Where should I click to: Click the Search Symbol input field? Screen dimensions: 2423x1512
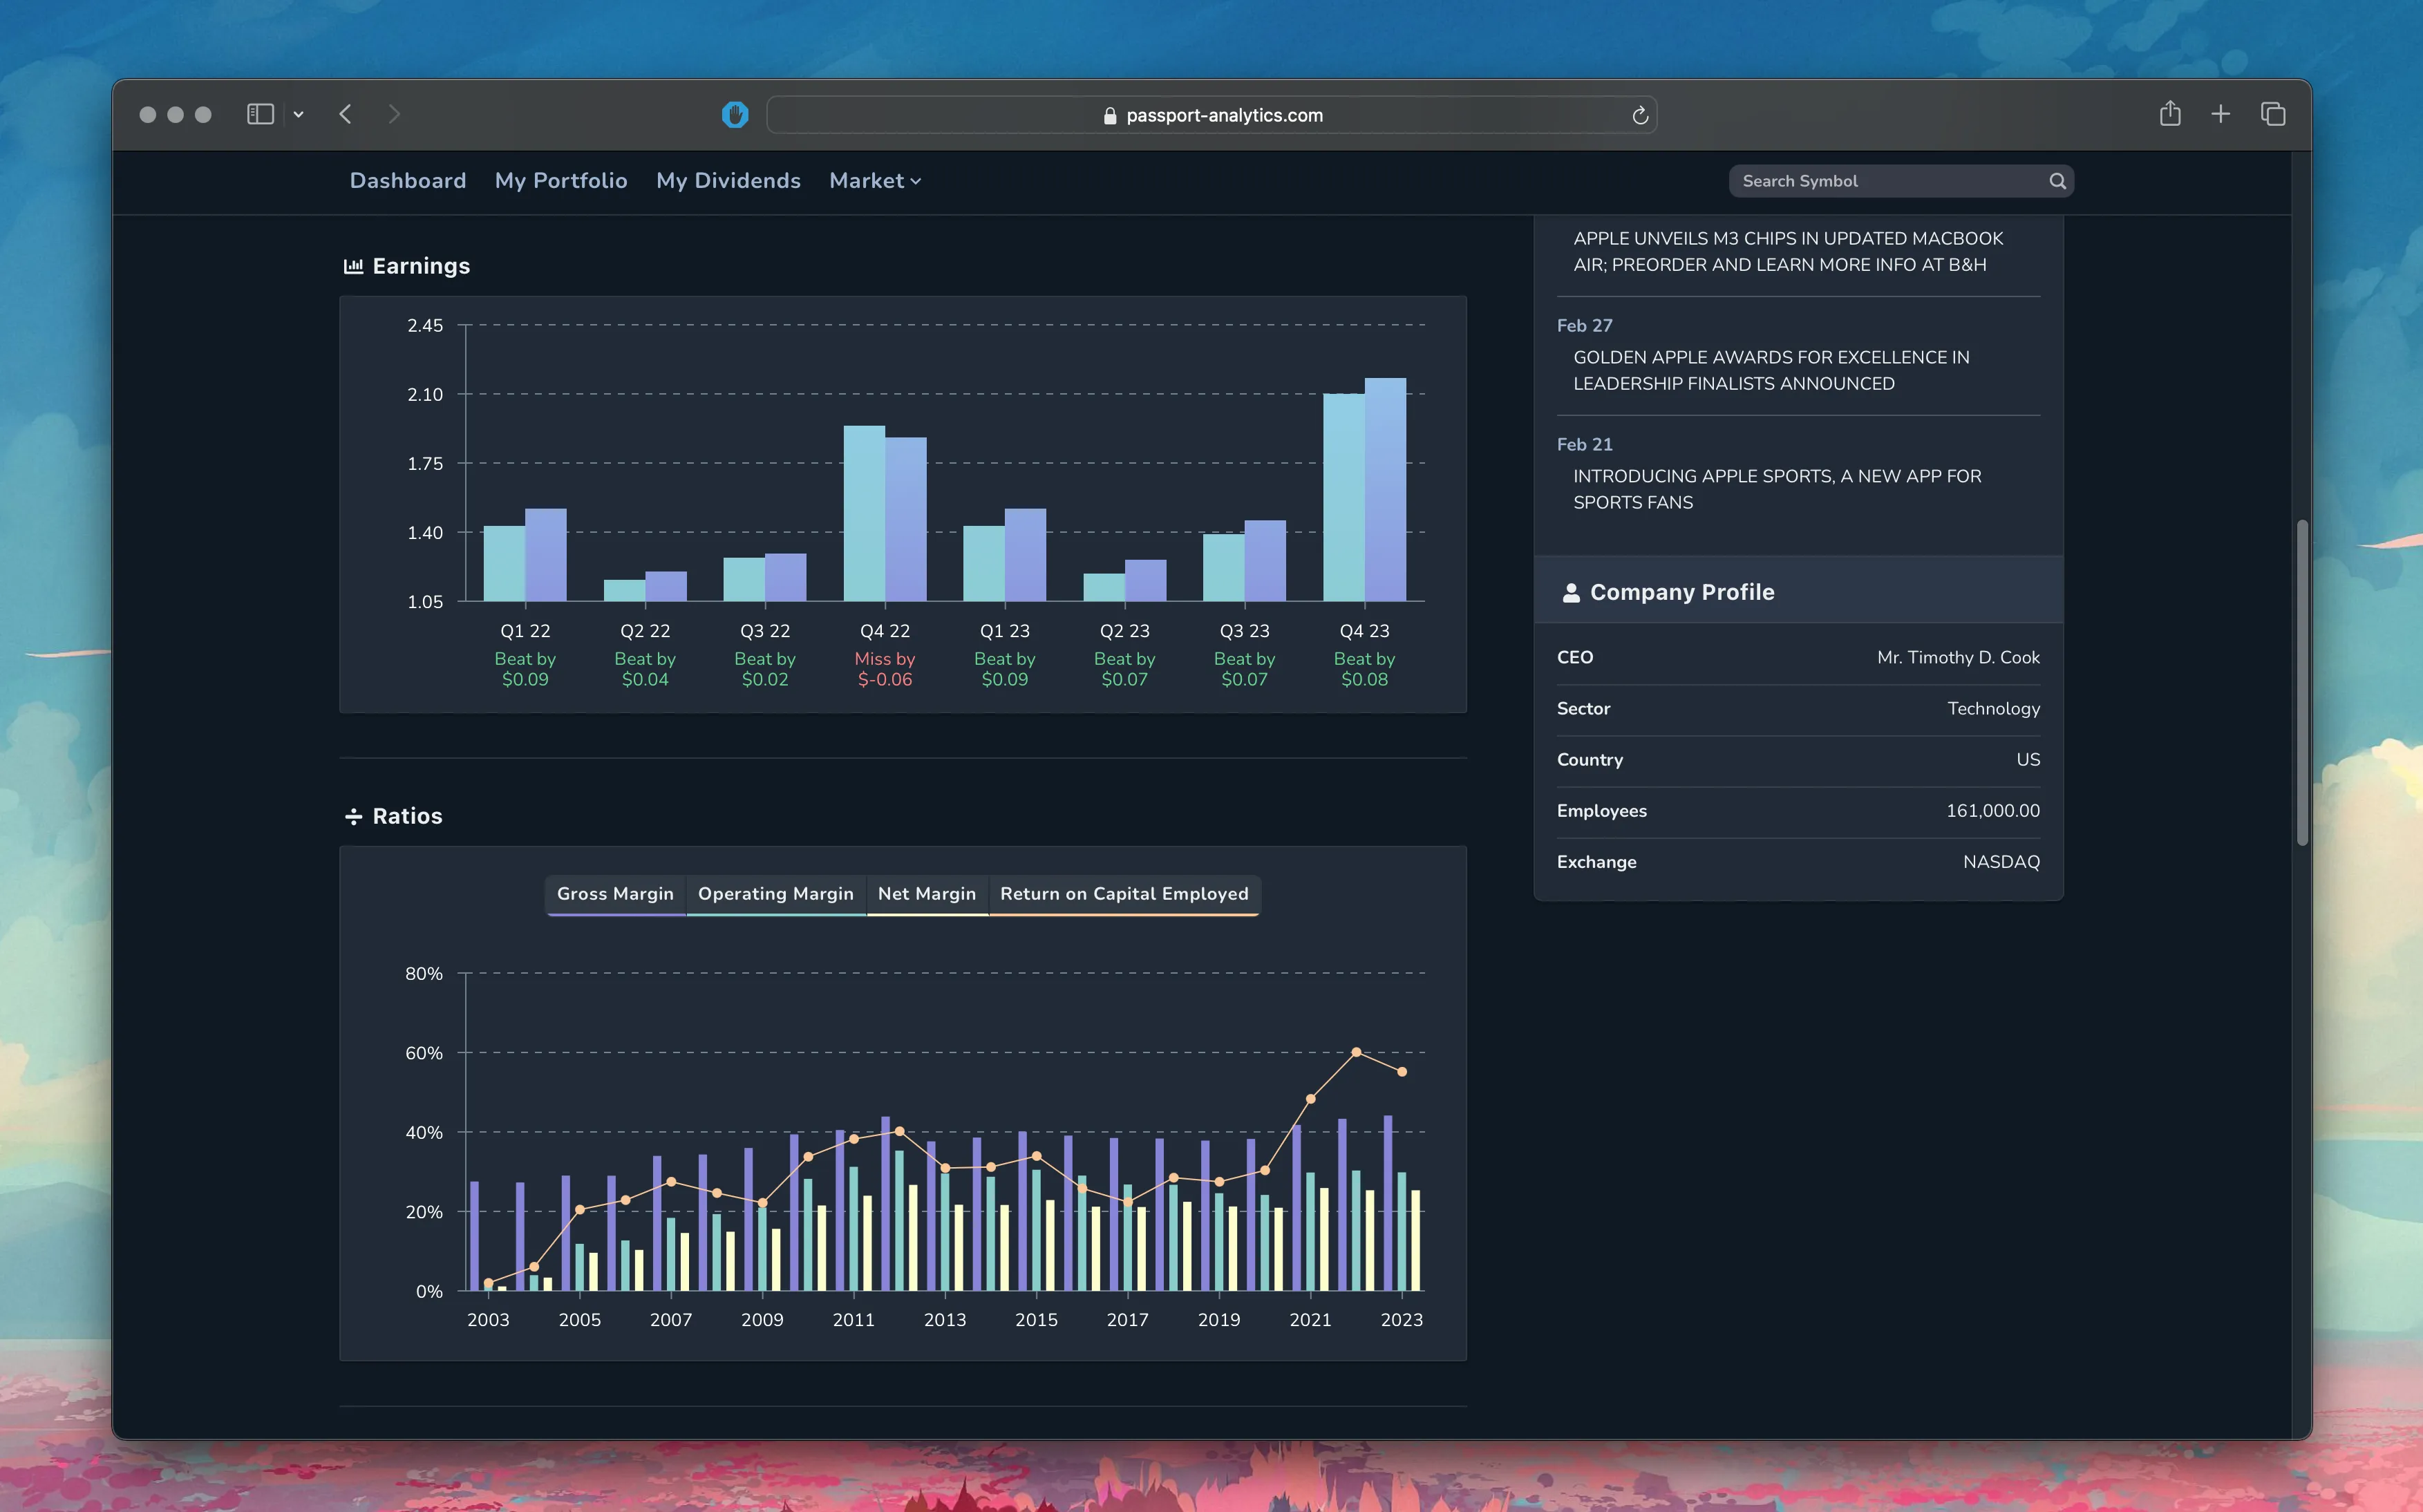[1890, 180]
